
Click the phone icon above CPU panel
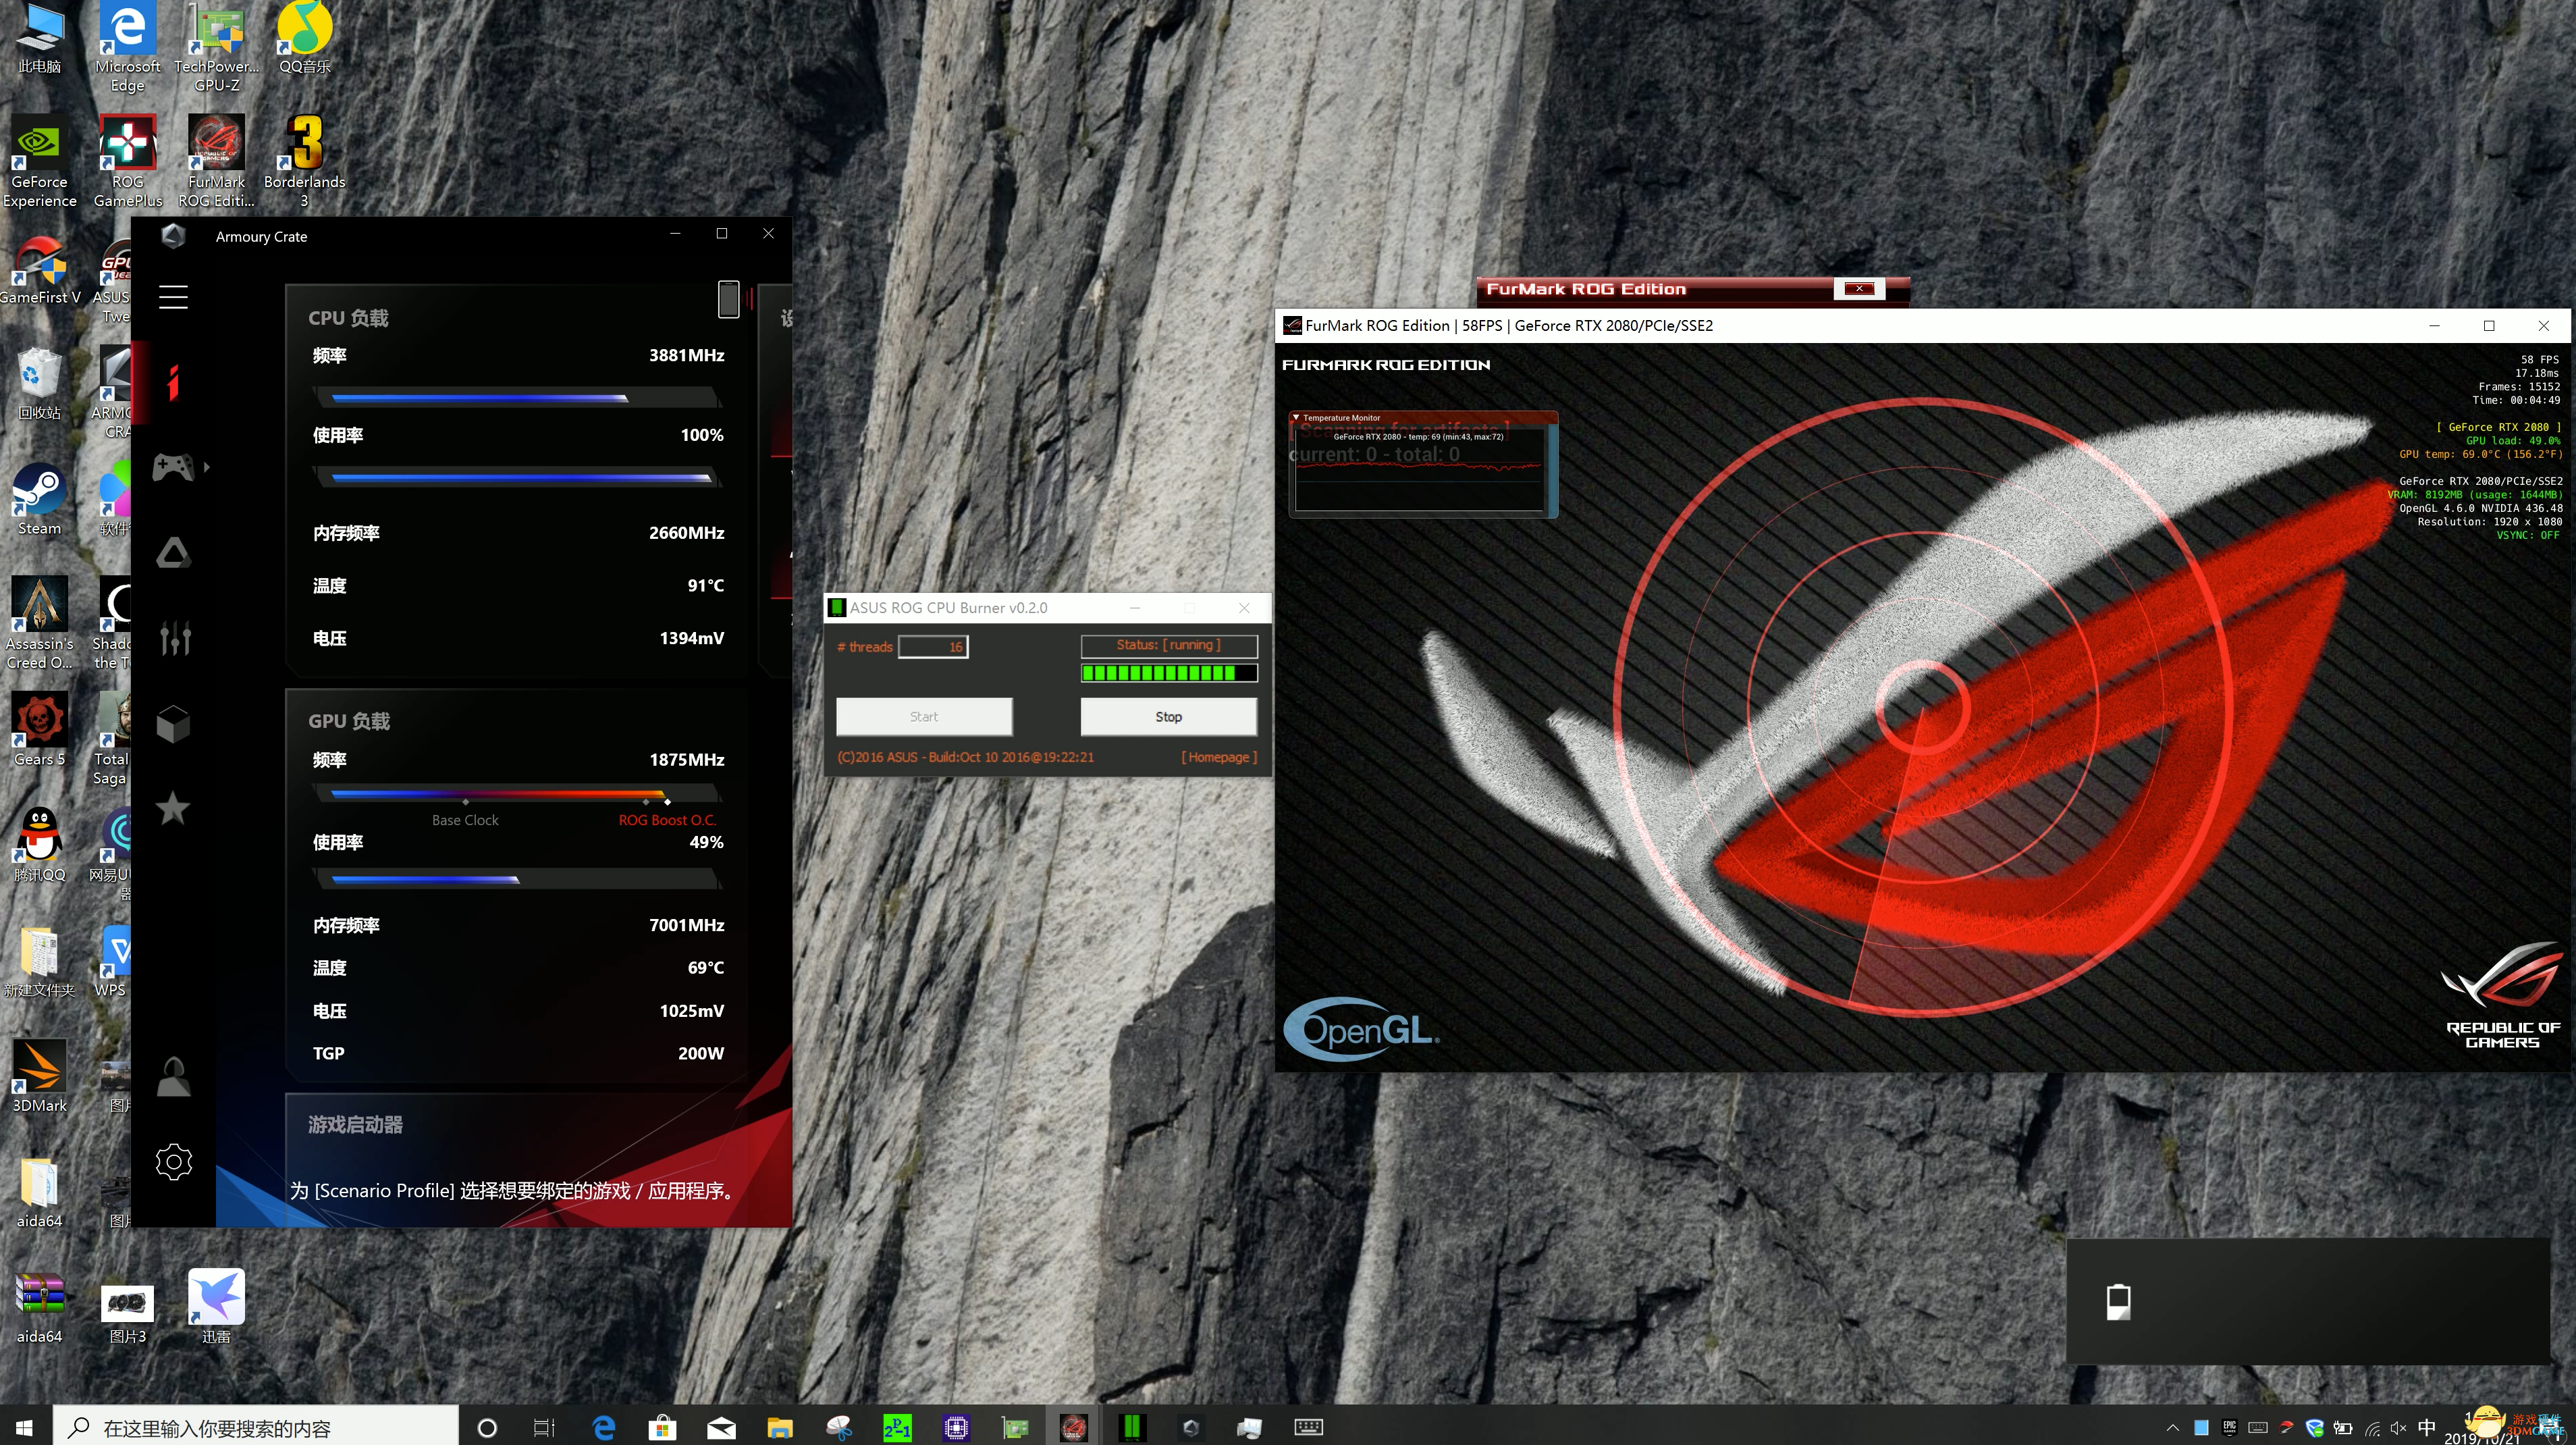click(x=728, y=299)
